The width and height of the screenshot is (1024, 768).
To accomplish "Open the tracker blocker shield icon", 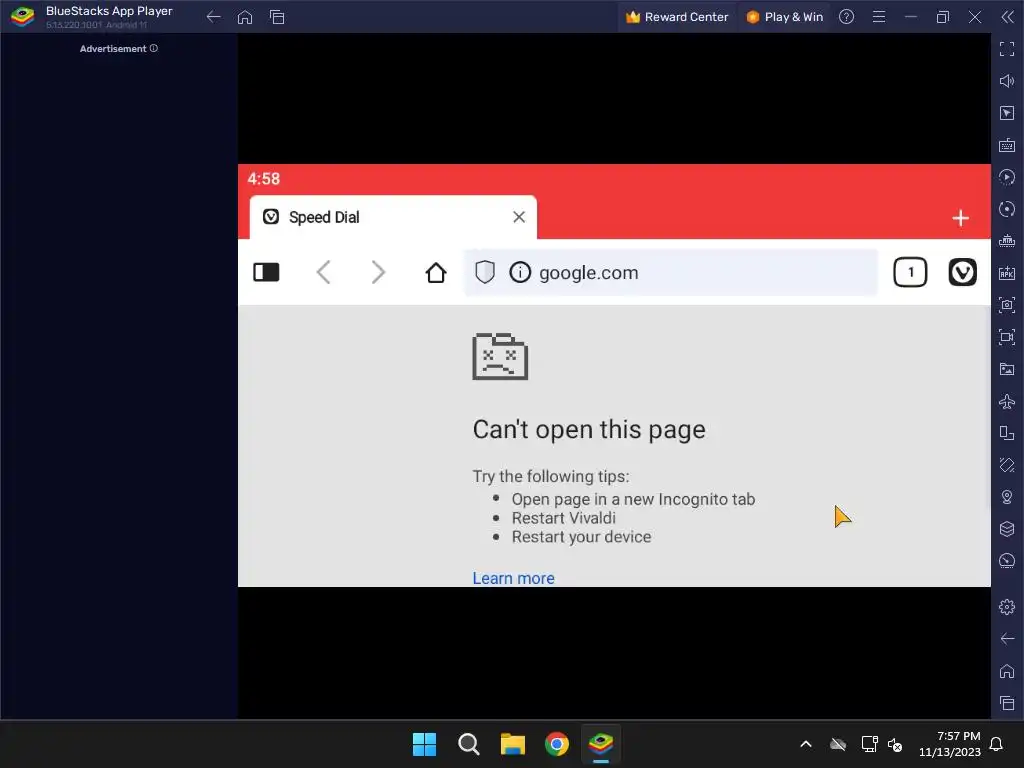I will click(485, 272).
